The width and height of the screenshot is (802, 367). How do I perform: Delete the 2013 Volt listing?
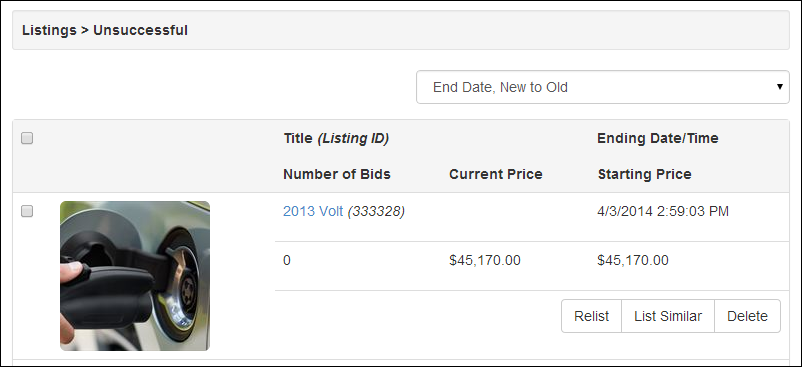pyautogui.click(x=747, y=316)
